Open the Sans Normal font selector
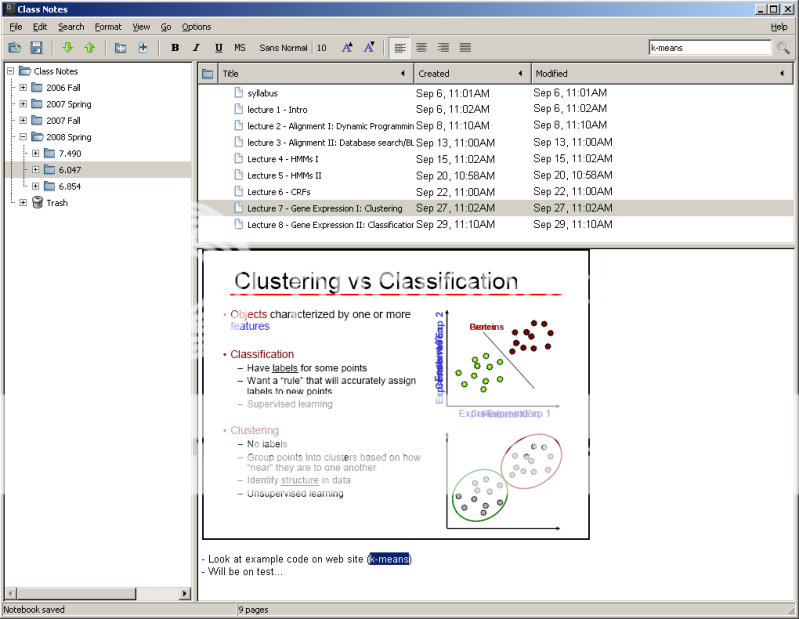Image resolution: width=799 pixels, height=619 pixels. click(x=283, y=47)
